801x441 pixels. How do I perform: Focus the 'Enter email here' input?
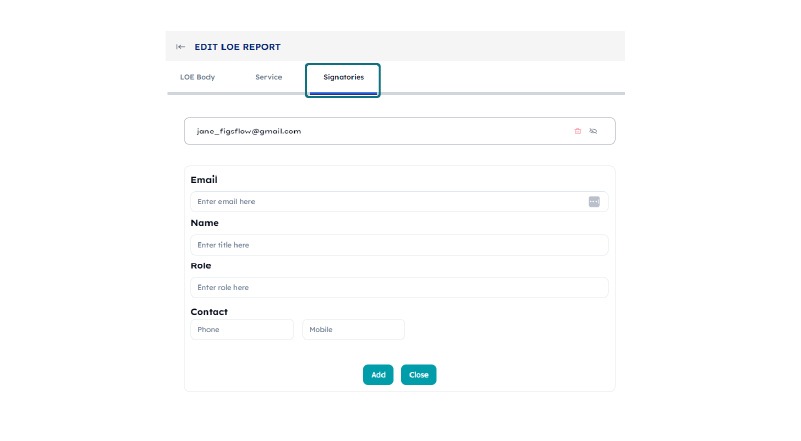385,202
